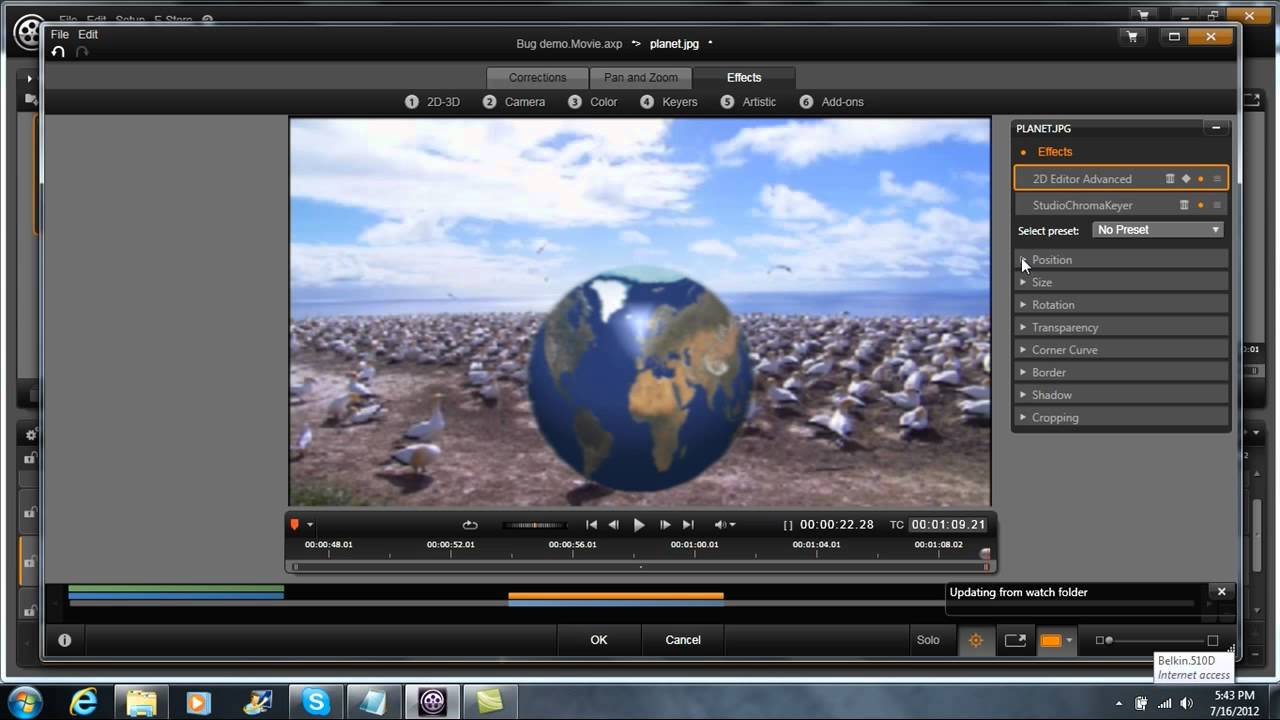Viewport: 1280px width, 720px height.
Task: Open the Artistic effects category
Action: click(x=748, y=102)
